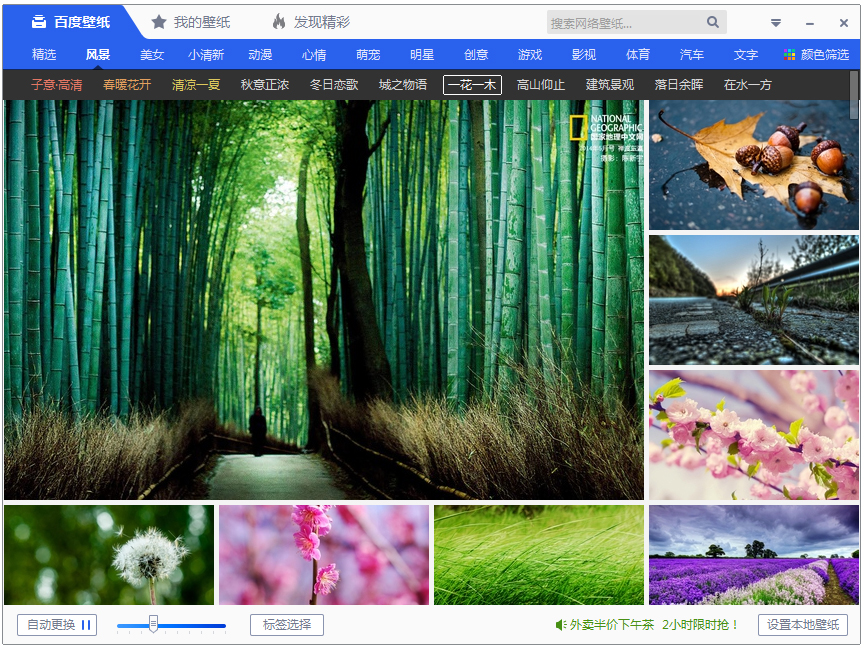864x649 pixels.
Task: Click the search magnifier icon
Action: click(713, 22)
